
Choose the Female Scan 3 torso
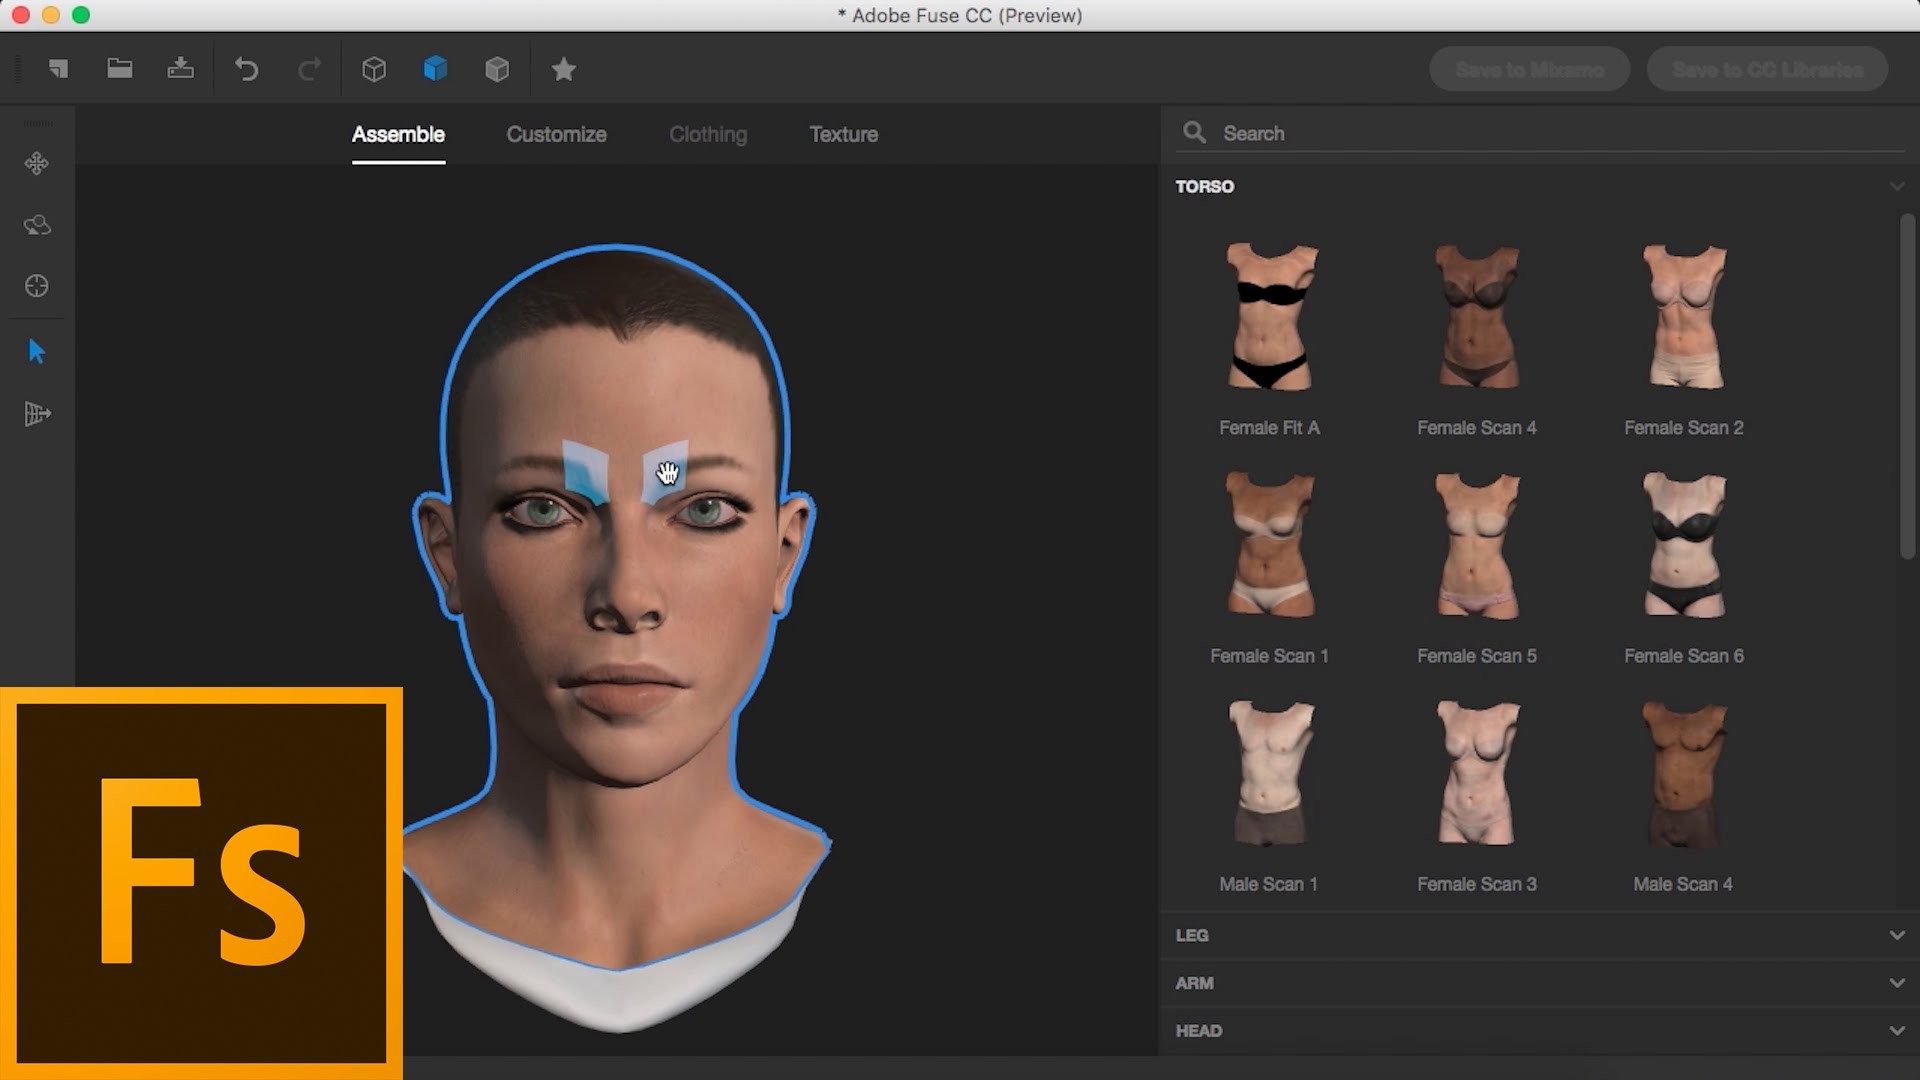[1477, 796]
